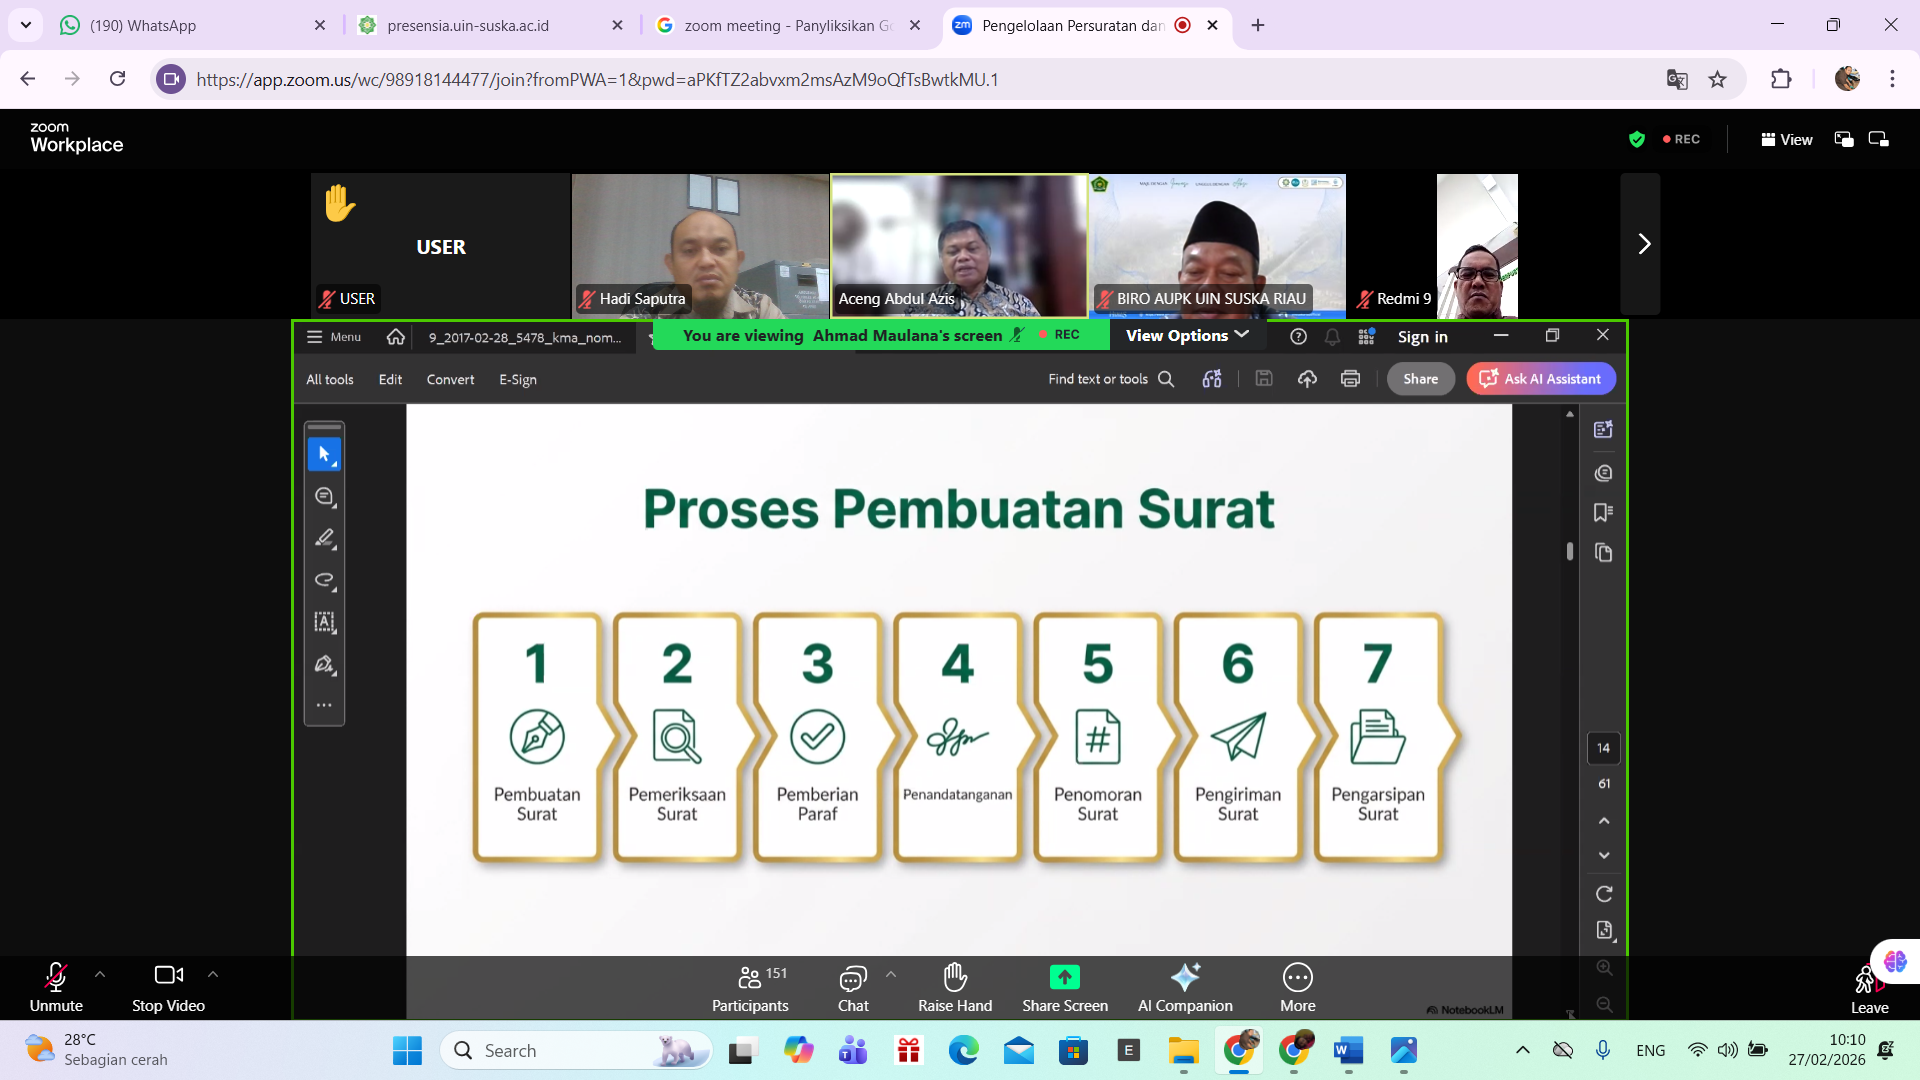Expand audio settings arrow next to Unmute
This screenshot has width=1920, height=1080.
[x=100, y=974]
